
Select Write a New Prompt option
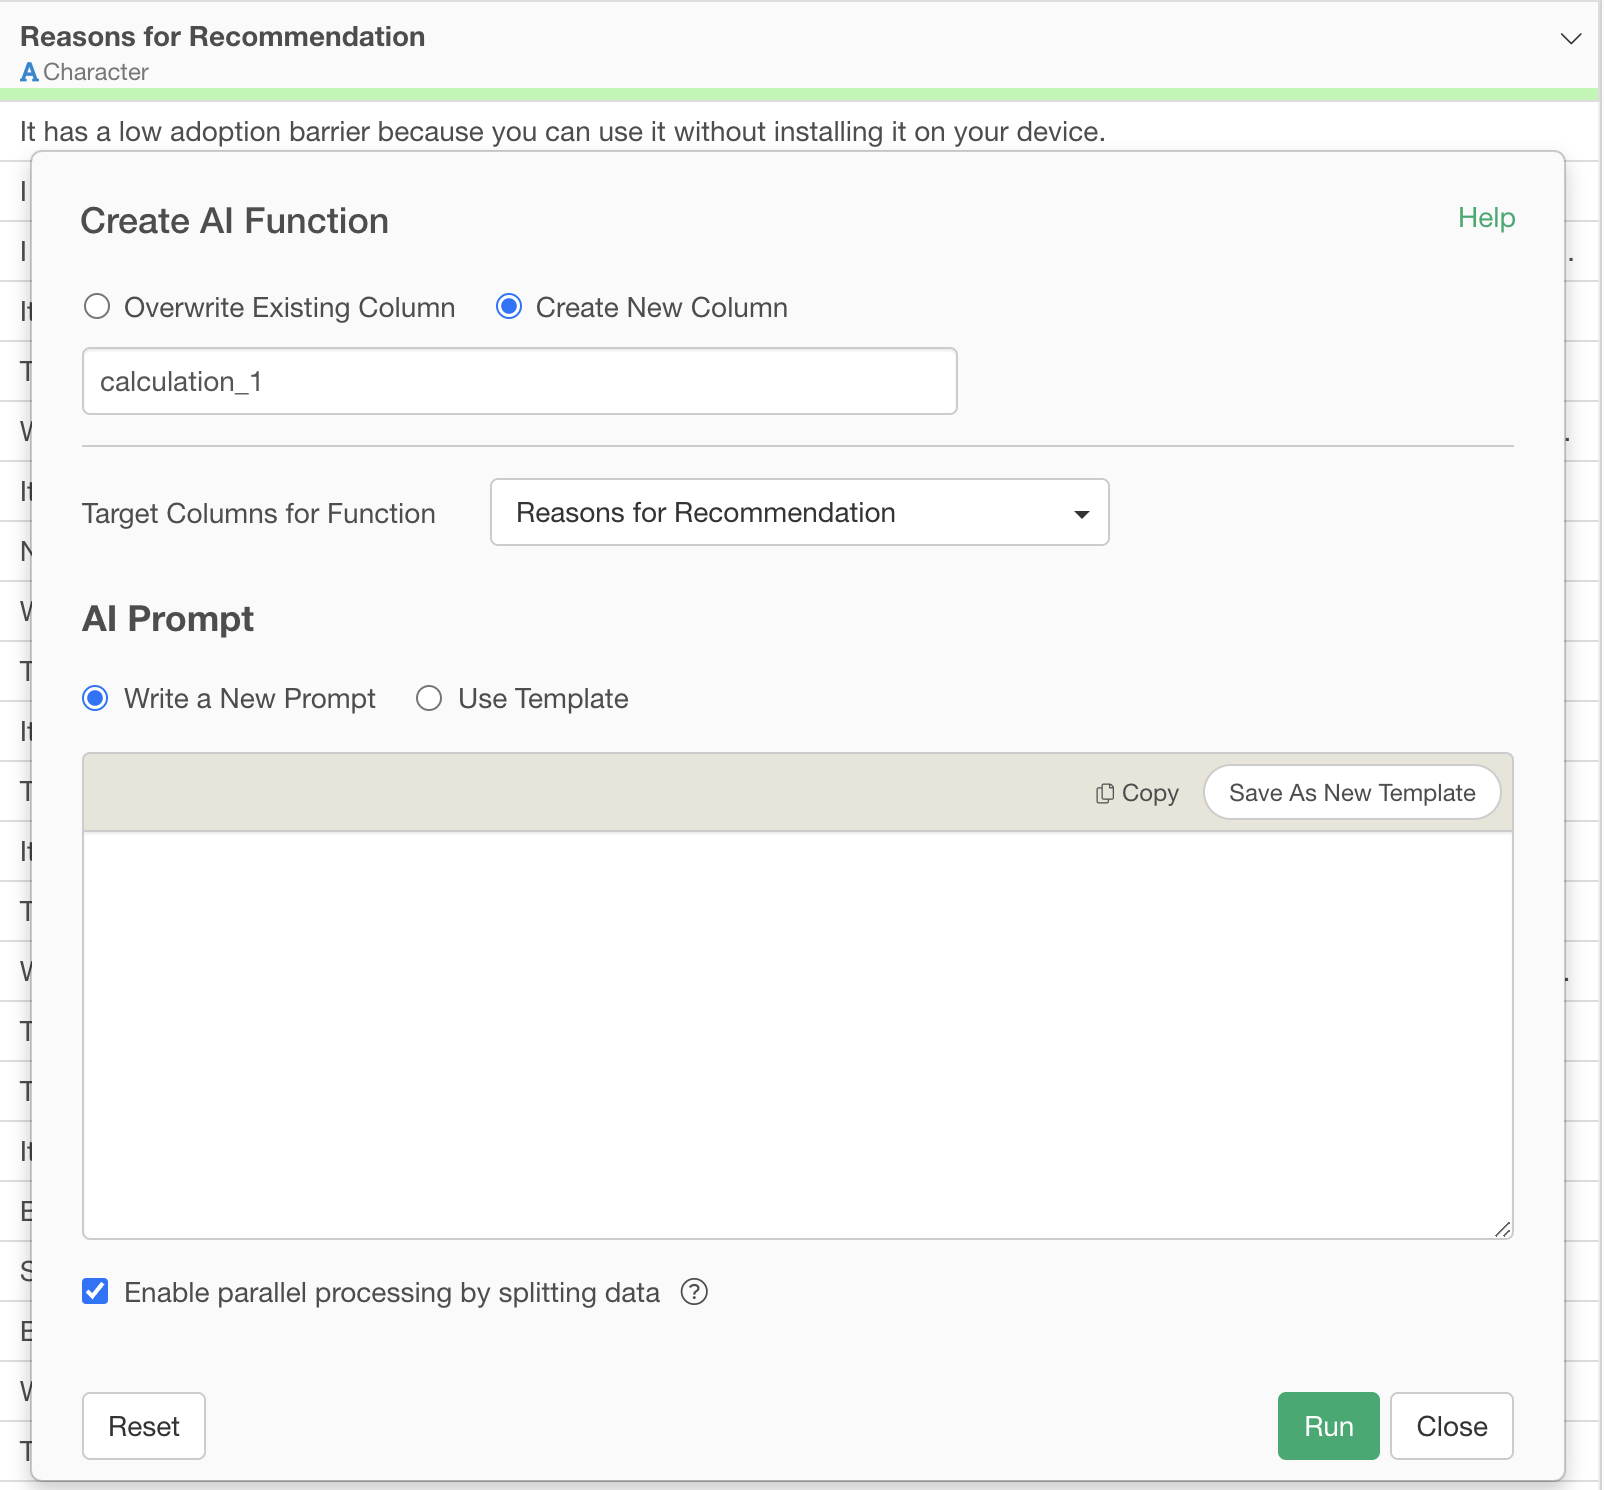[96, 698]
